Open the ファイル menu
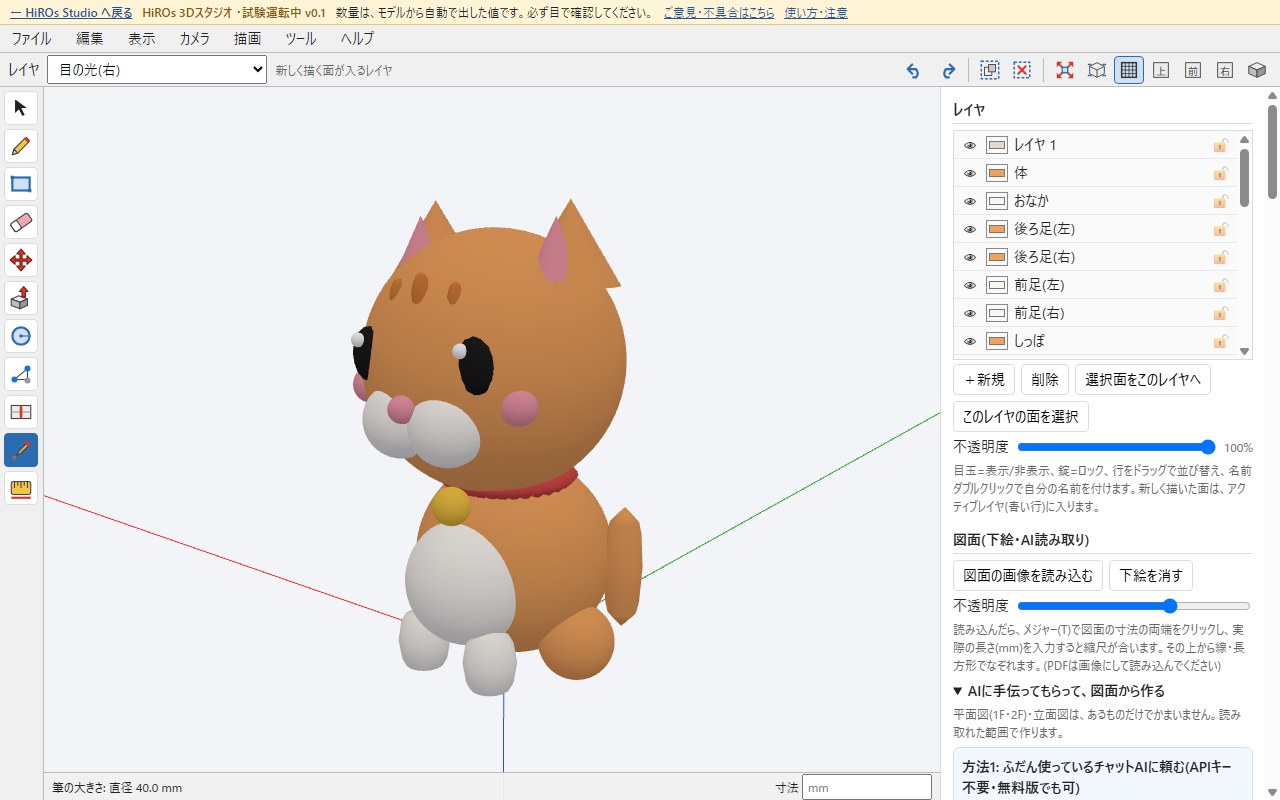 (31, 39)
